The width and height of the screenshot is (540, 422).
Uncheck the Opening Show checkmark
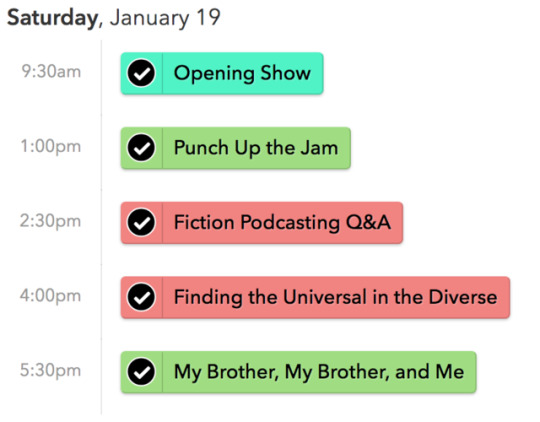coord(141,73)
